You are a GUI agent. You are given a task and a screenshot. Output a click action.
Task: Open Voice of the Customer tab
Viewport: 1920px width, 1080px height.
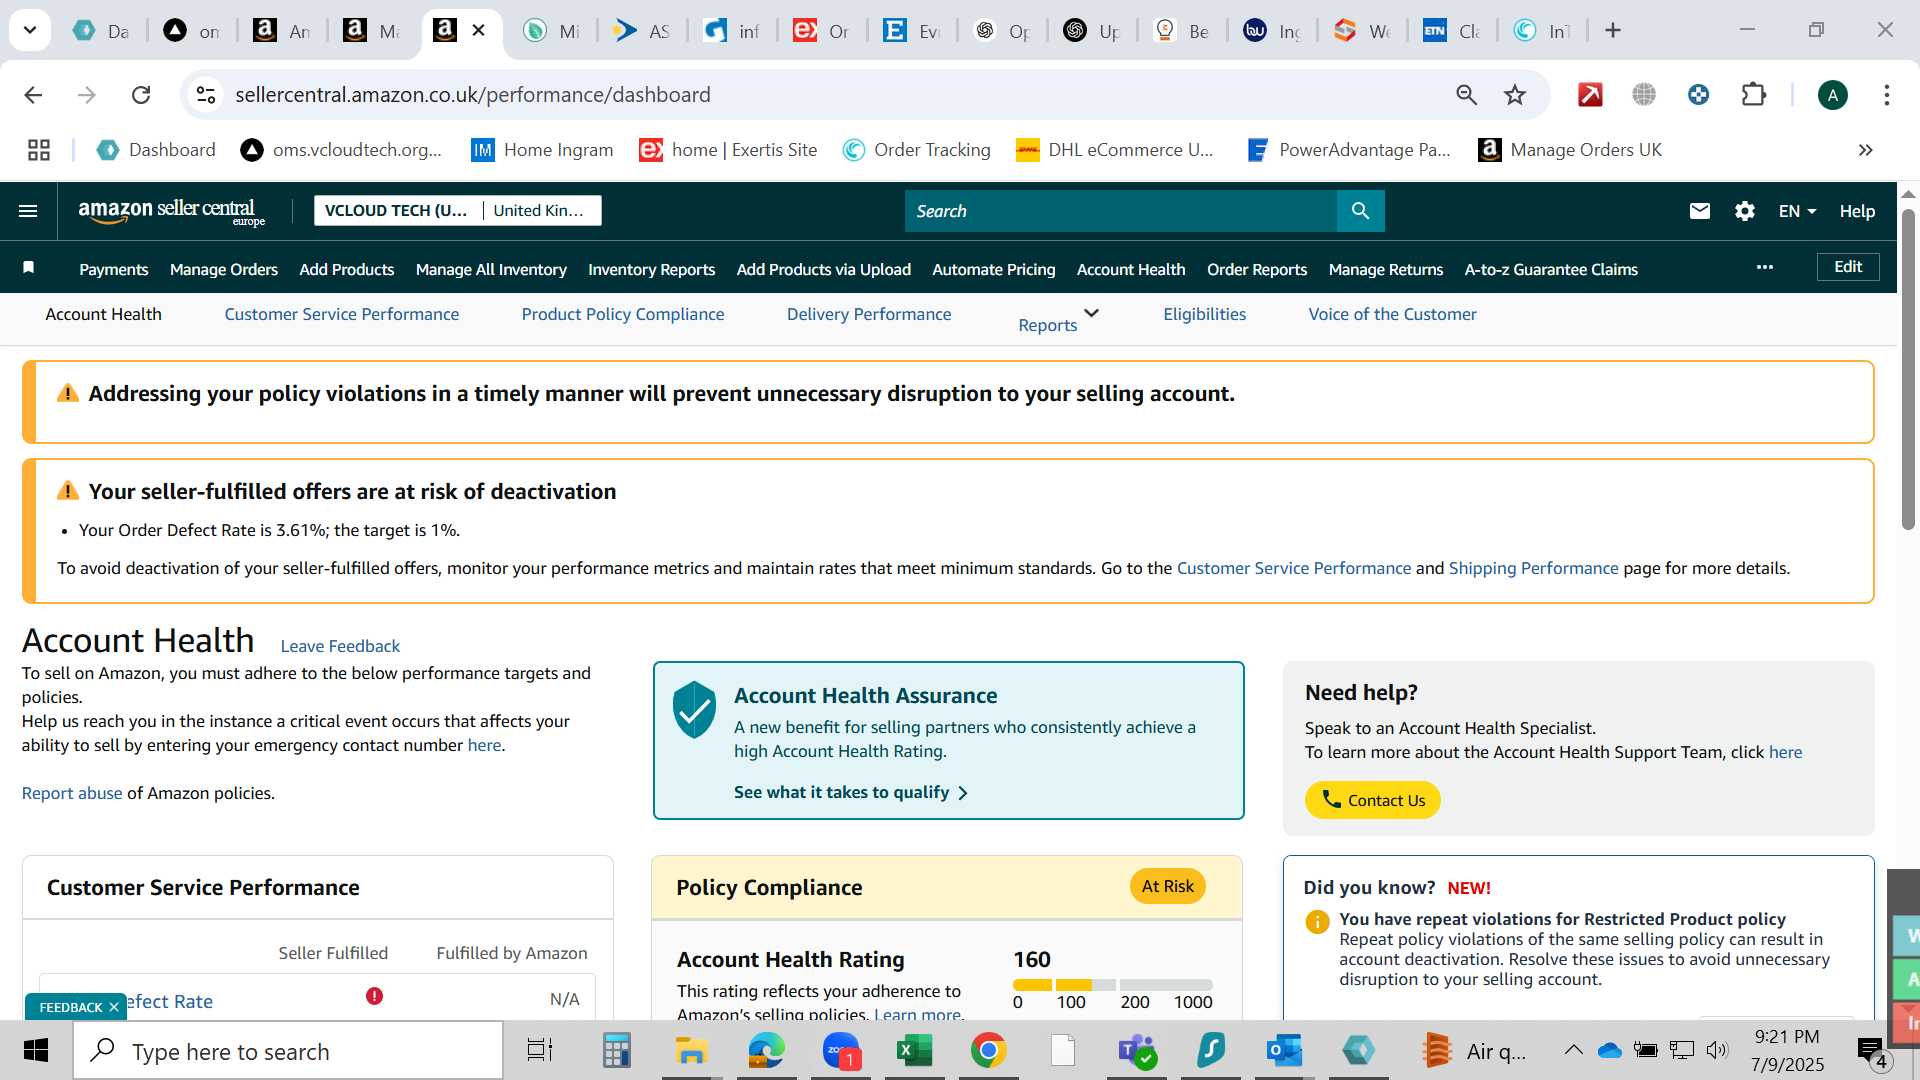1392,314
